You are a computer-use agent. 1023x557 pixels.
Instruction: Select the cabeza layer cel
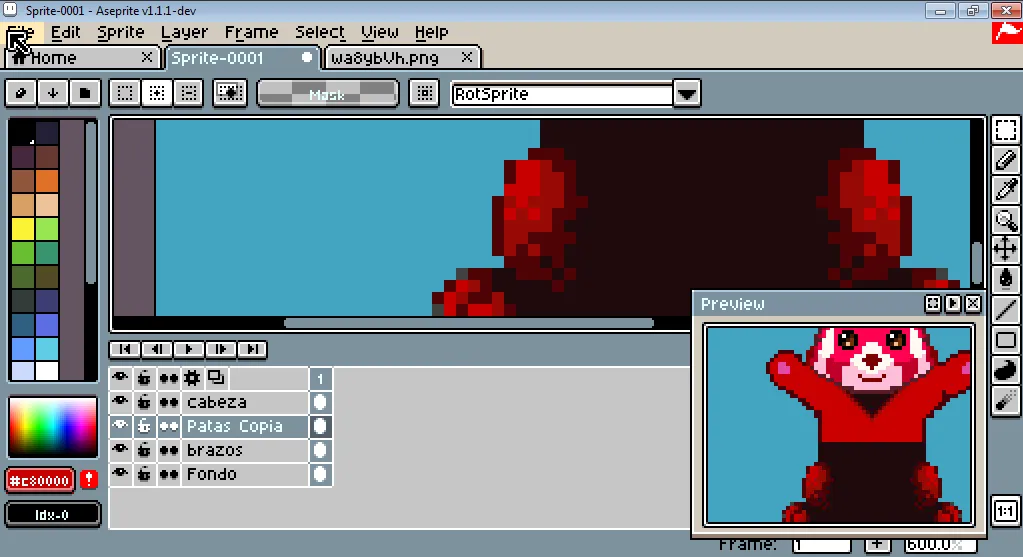[320, 402]
